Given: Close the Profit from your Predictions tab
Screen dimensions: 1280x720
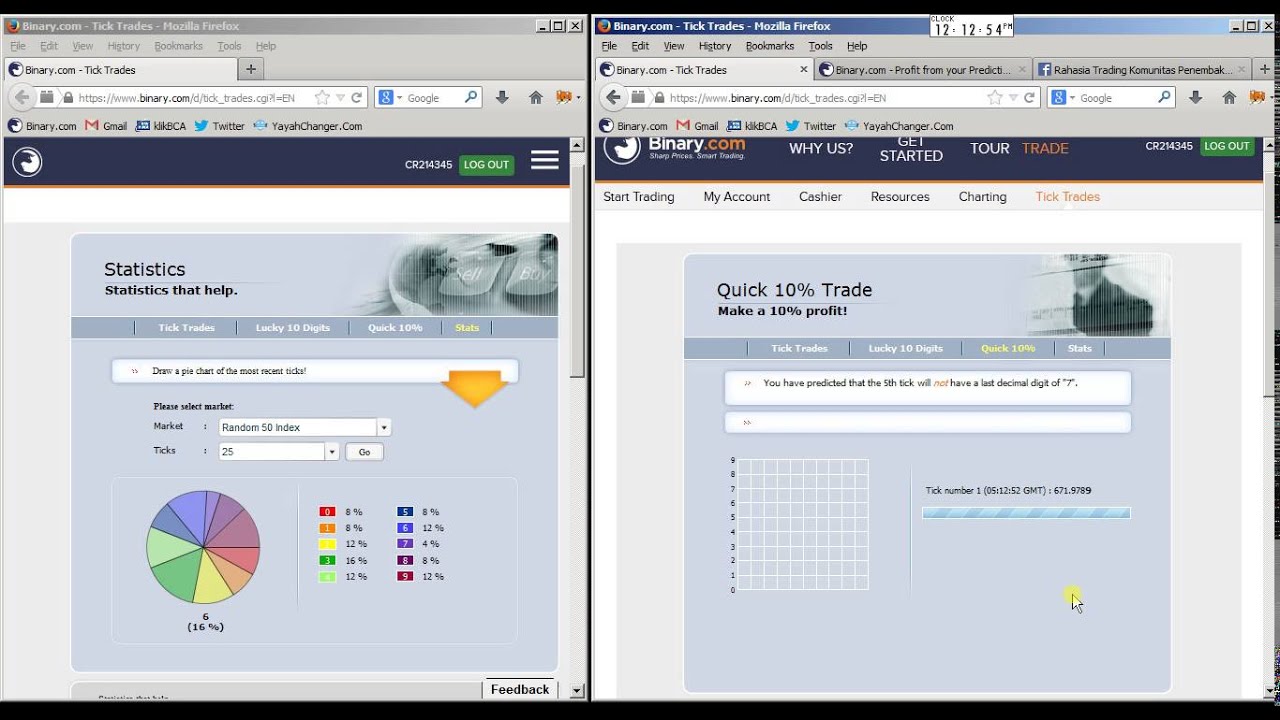Looking at the screenshot, I should point(1021,70).
